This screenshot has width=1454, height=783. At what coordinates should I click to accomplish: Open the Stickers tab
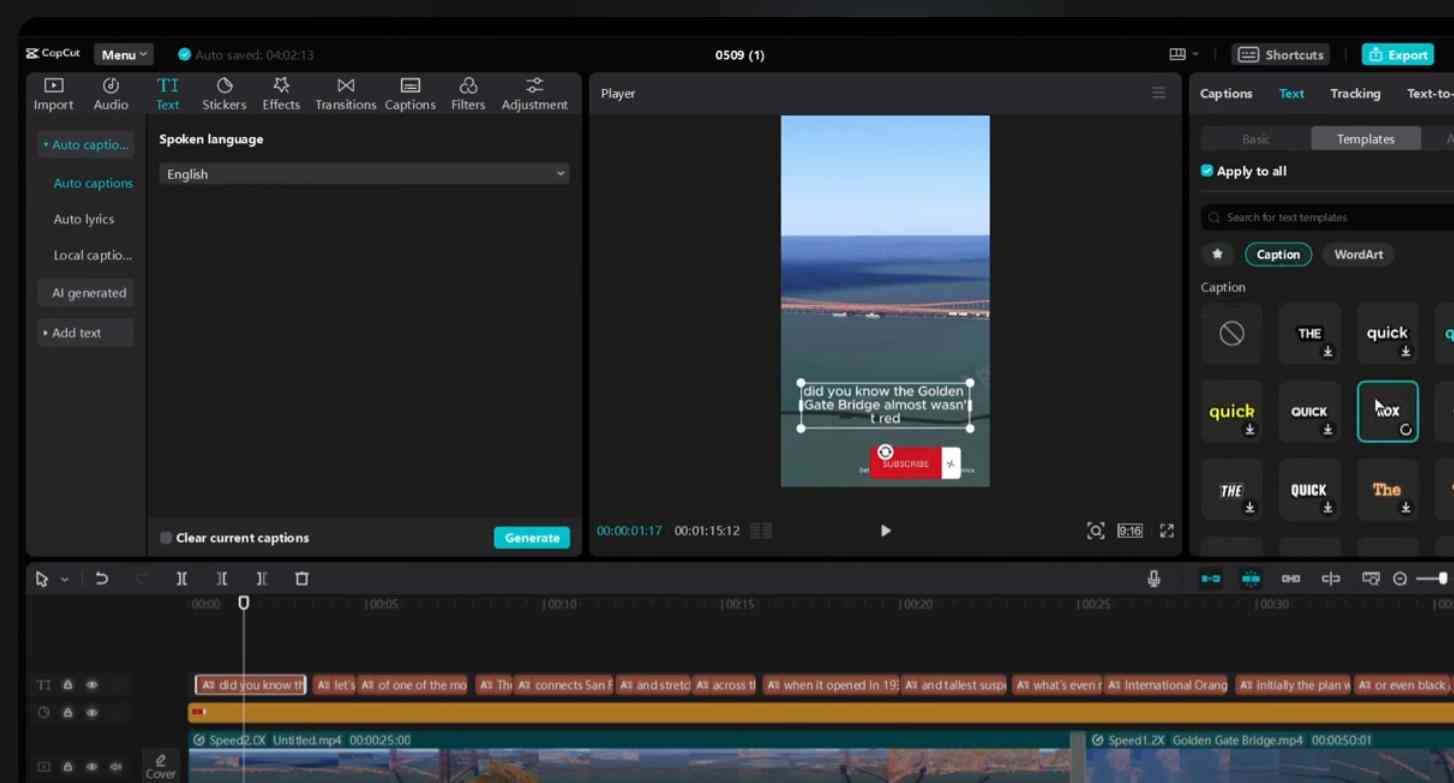point(224,94)
